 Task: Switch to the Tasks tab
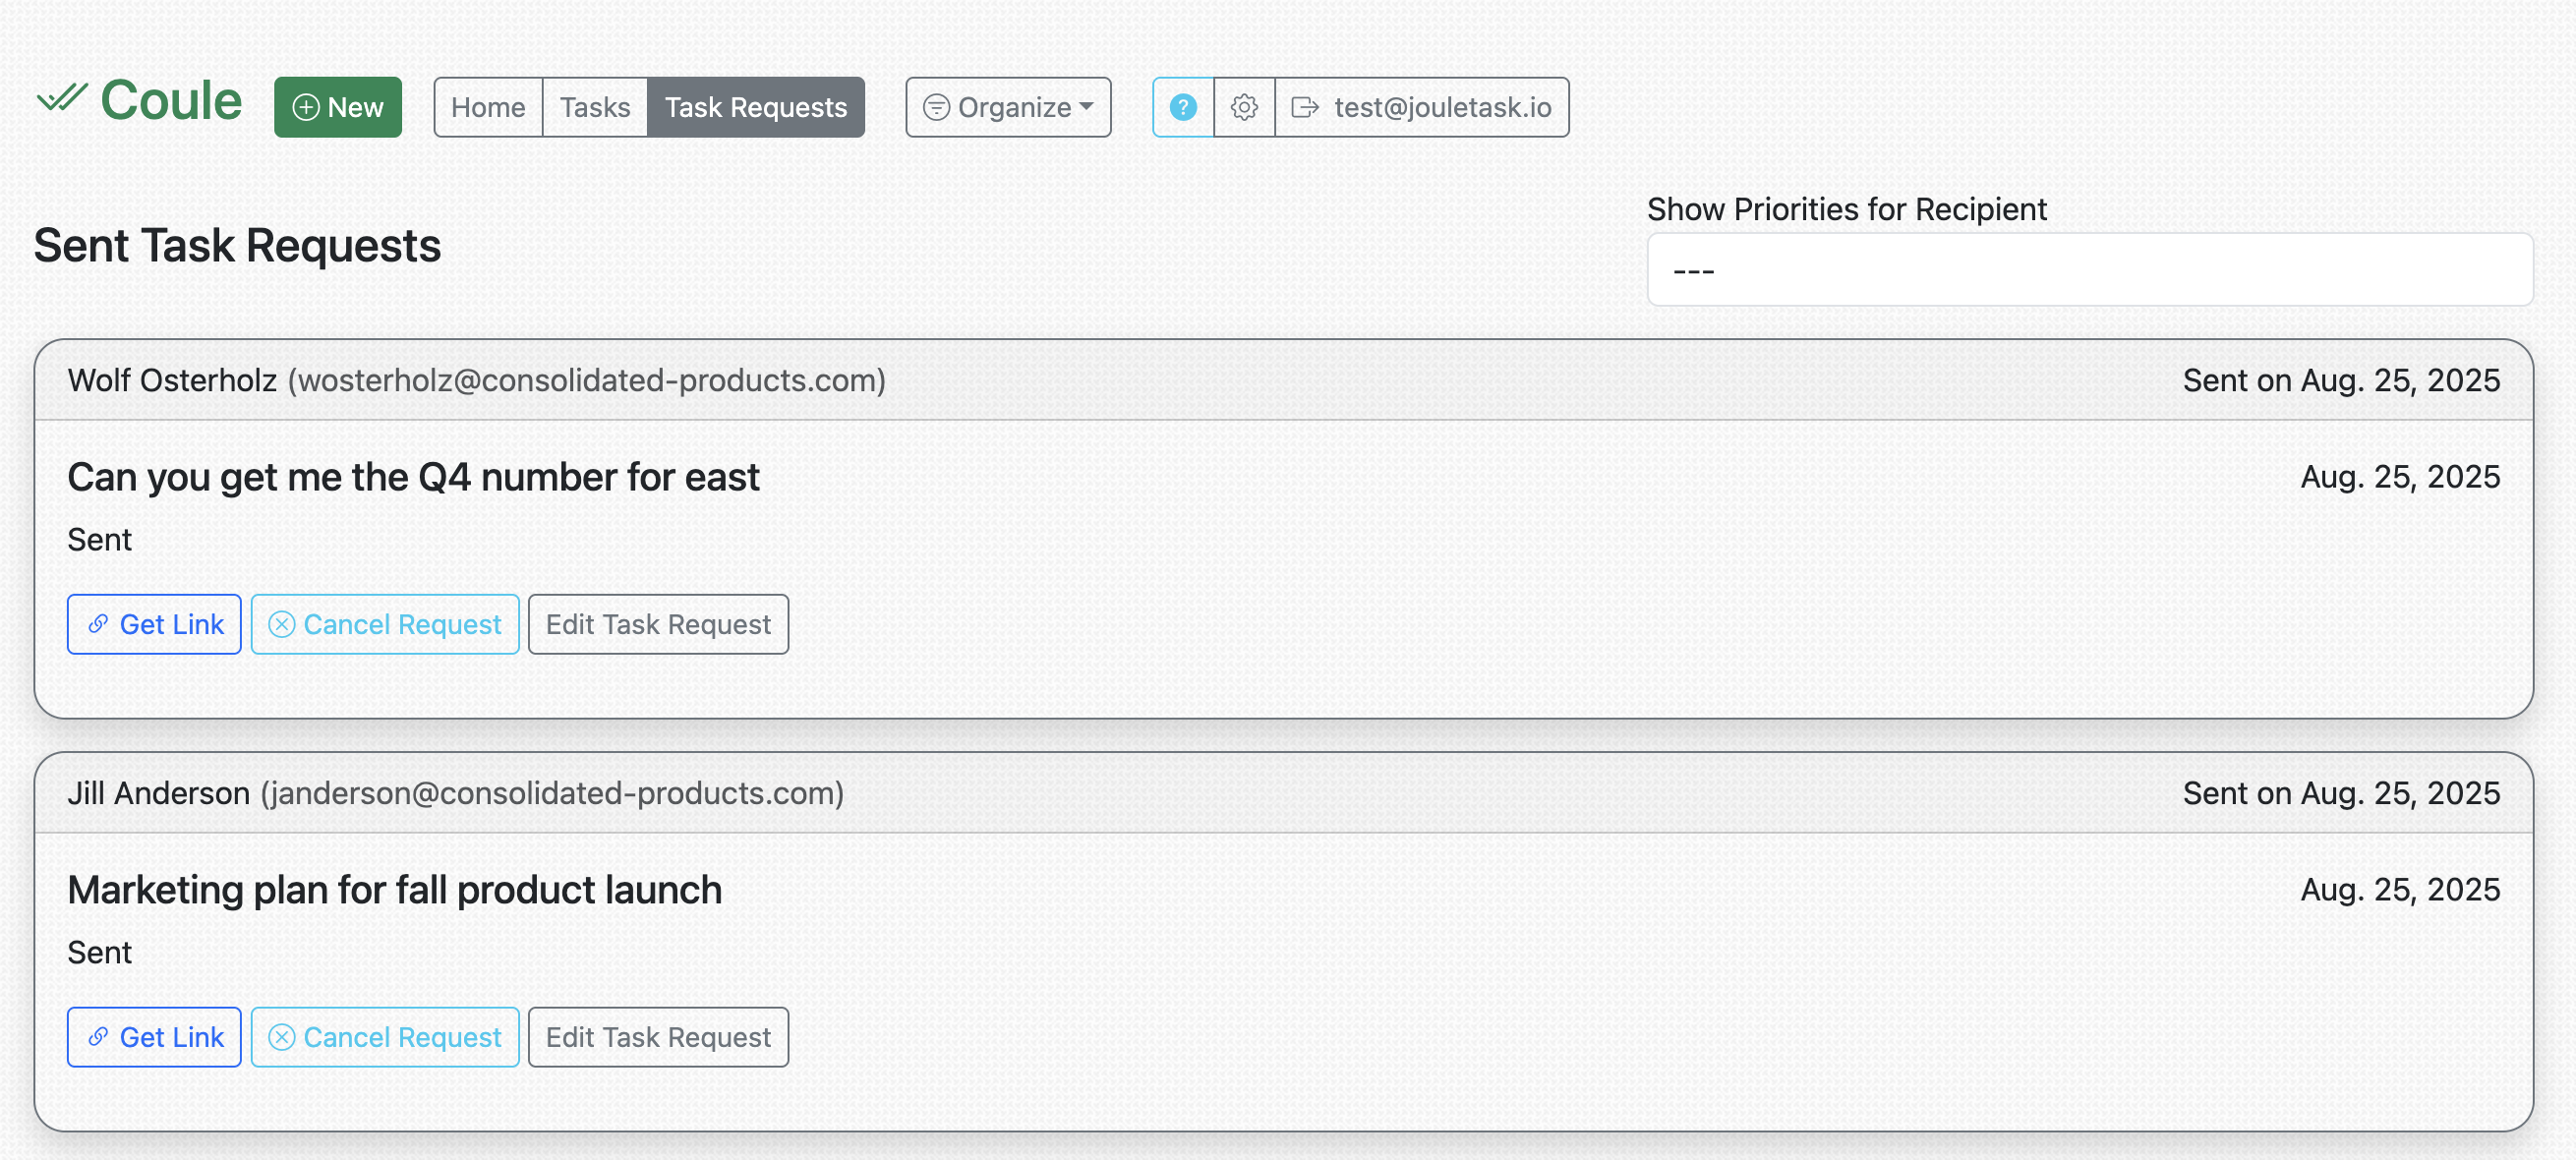[594, 107]
